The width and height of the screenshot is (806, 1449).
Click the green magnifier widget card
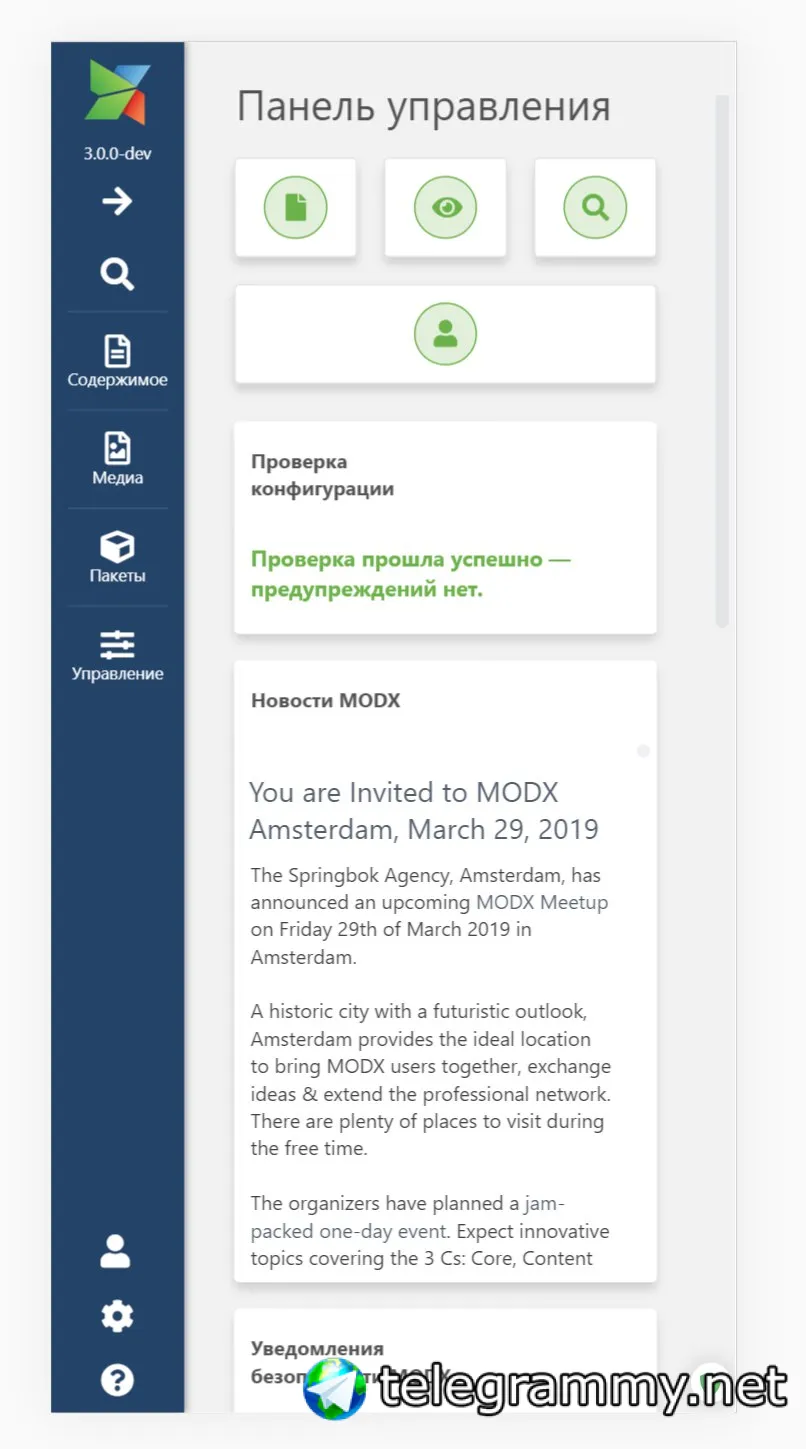tap(595, 207)
